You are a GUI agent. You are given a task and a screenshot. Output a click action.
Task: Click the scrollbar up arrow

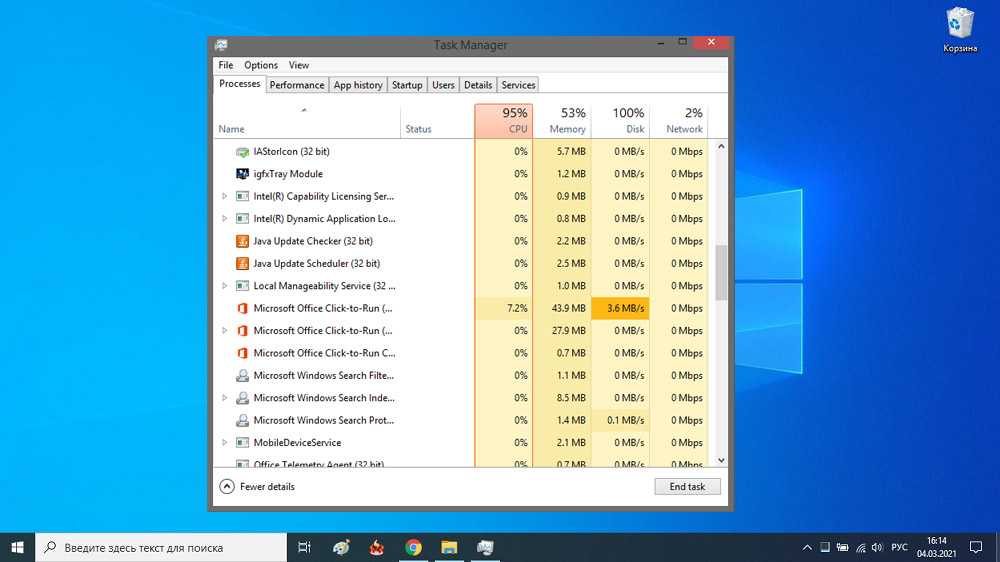tap(721, 147)
